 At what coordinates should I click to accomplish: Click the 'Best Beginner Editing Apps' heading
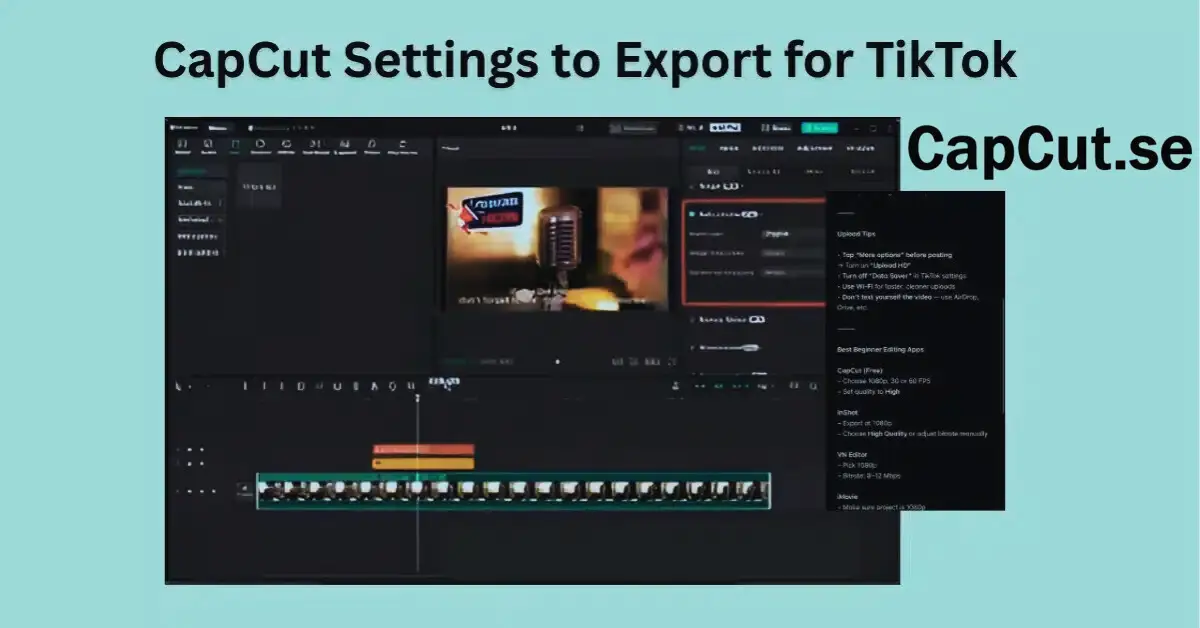pos(879,349)
